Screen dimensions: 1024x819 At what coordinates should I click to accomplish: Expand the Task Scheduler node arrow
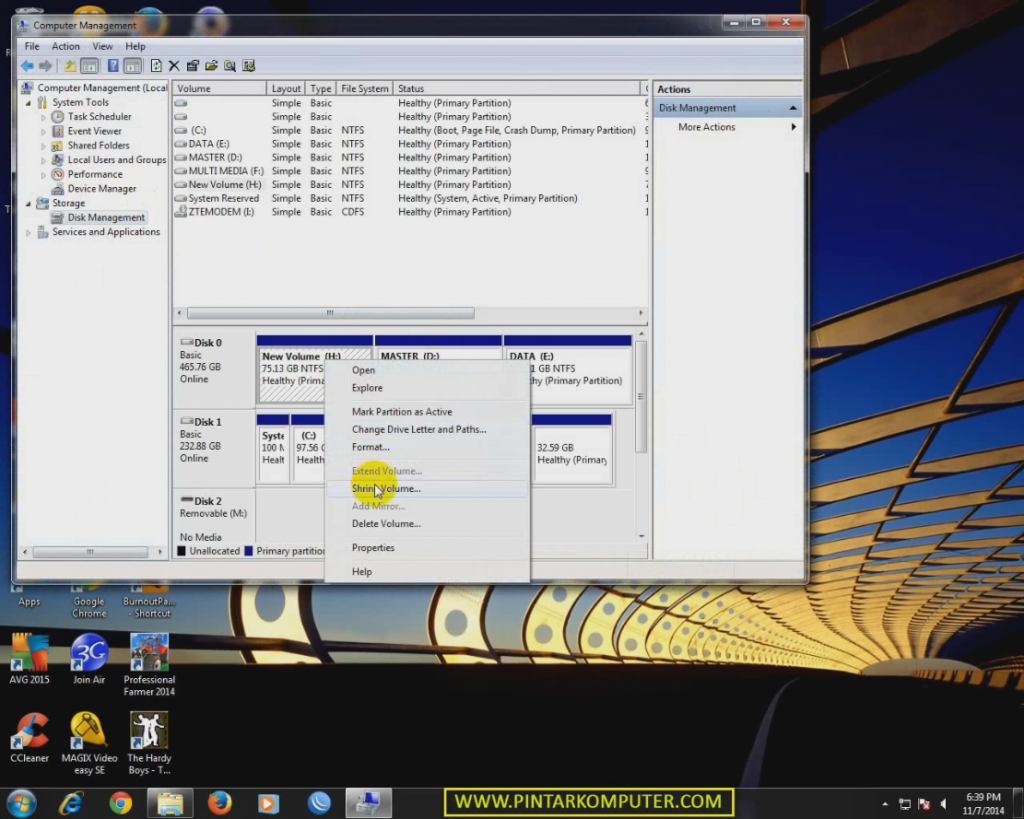coord(43,118)
